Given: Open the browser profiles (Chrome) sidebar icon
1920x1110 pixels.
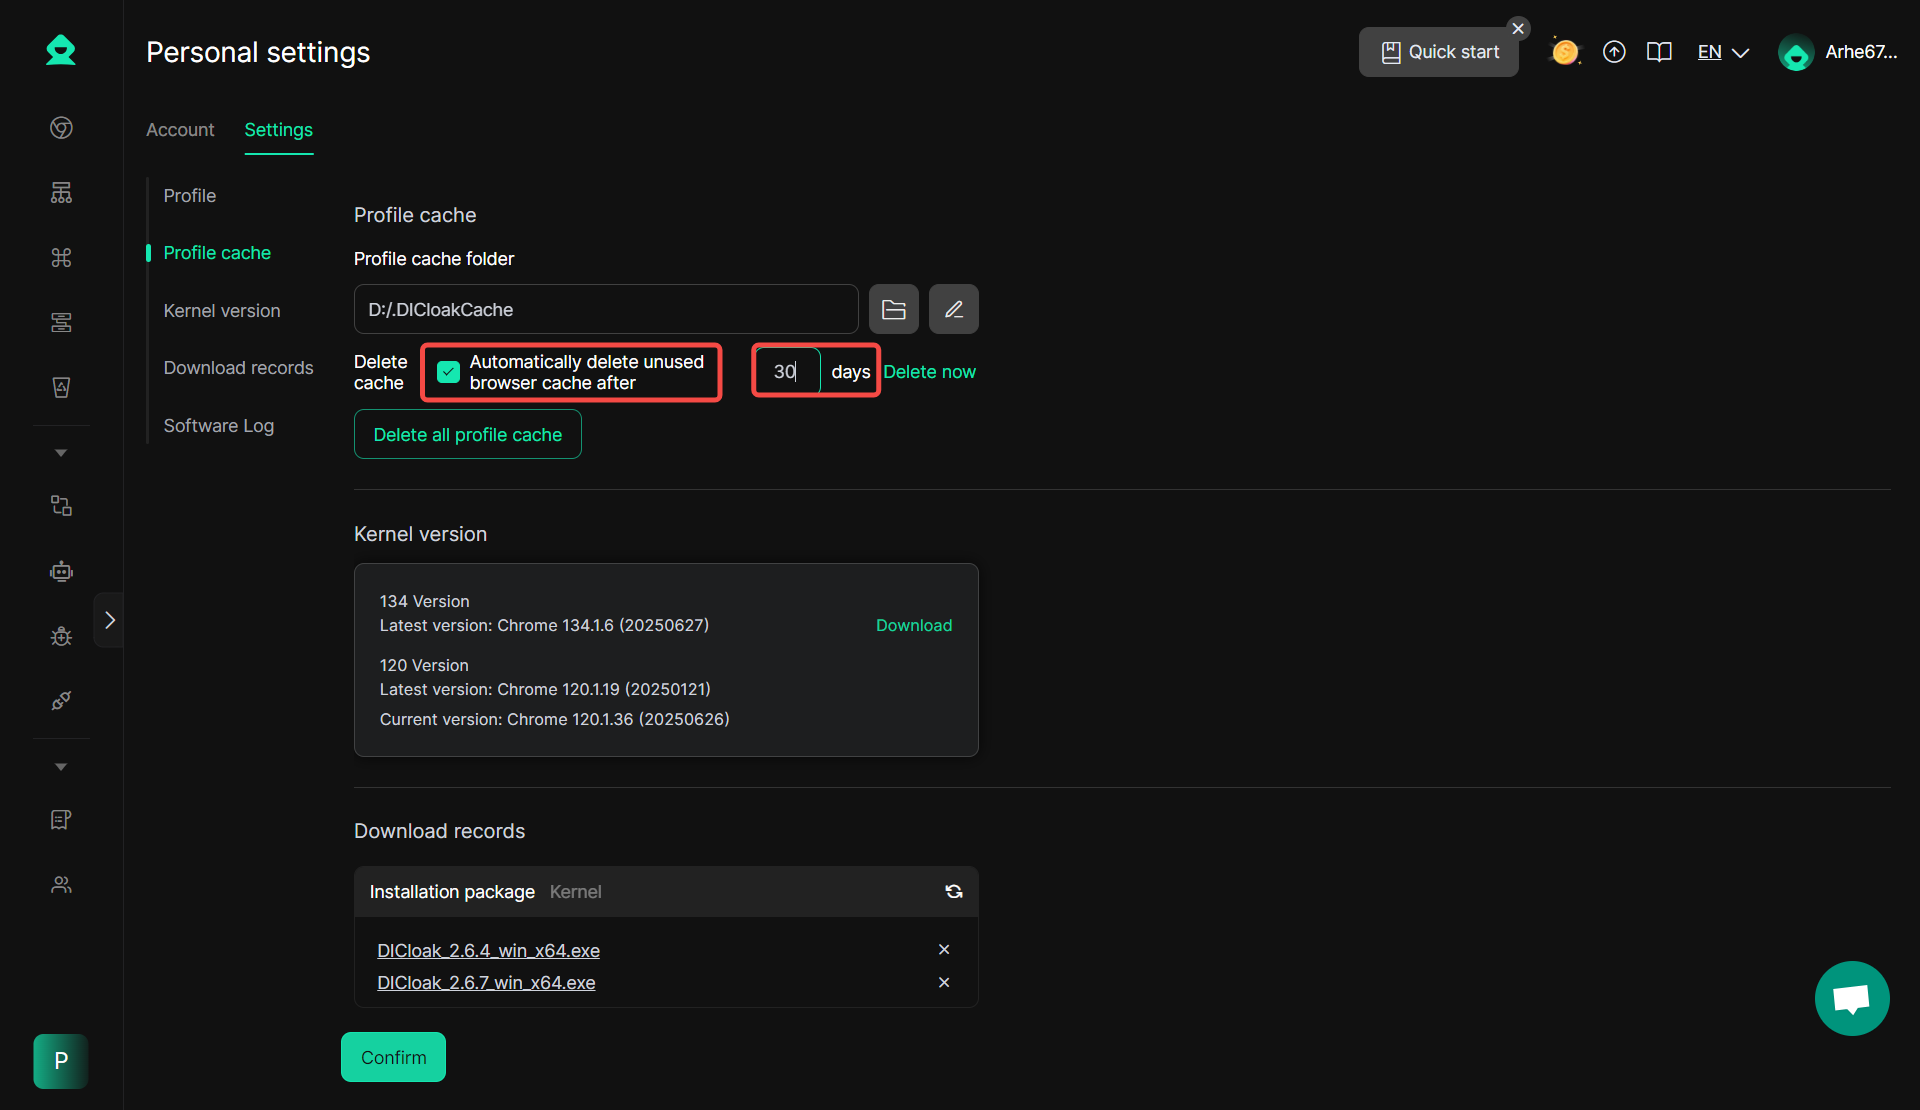Looking at the screenshot, I should tap(61, 128).
